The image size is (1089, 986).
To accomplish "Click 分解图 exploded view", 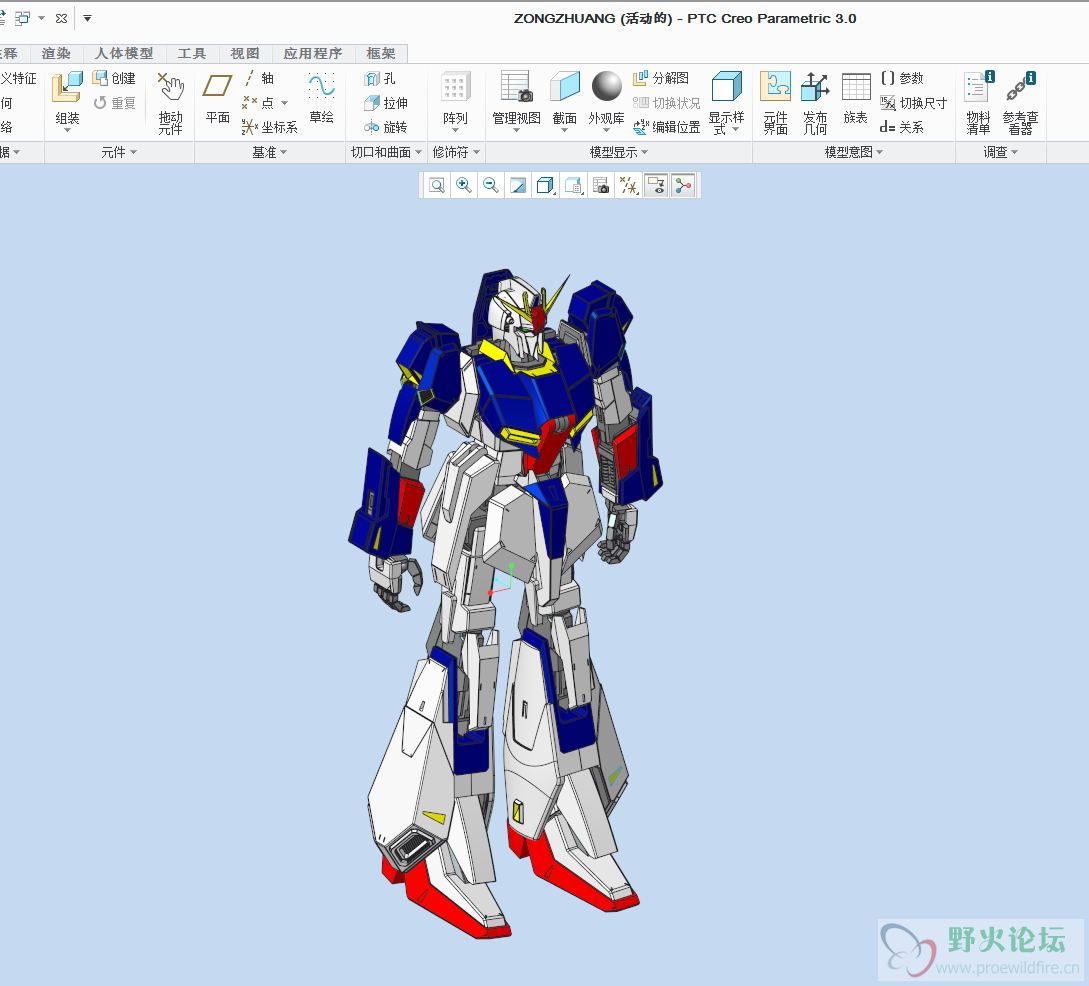I will point(660,78).
